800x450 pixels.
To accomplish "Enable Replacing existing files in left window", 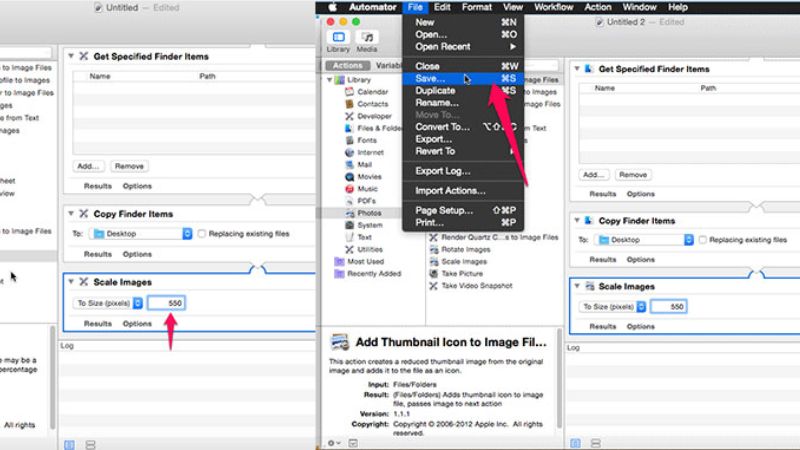I will tap(202, 233).
